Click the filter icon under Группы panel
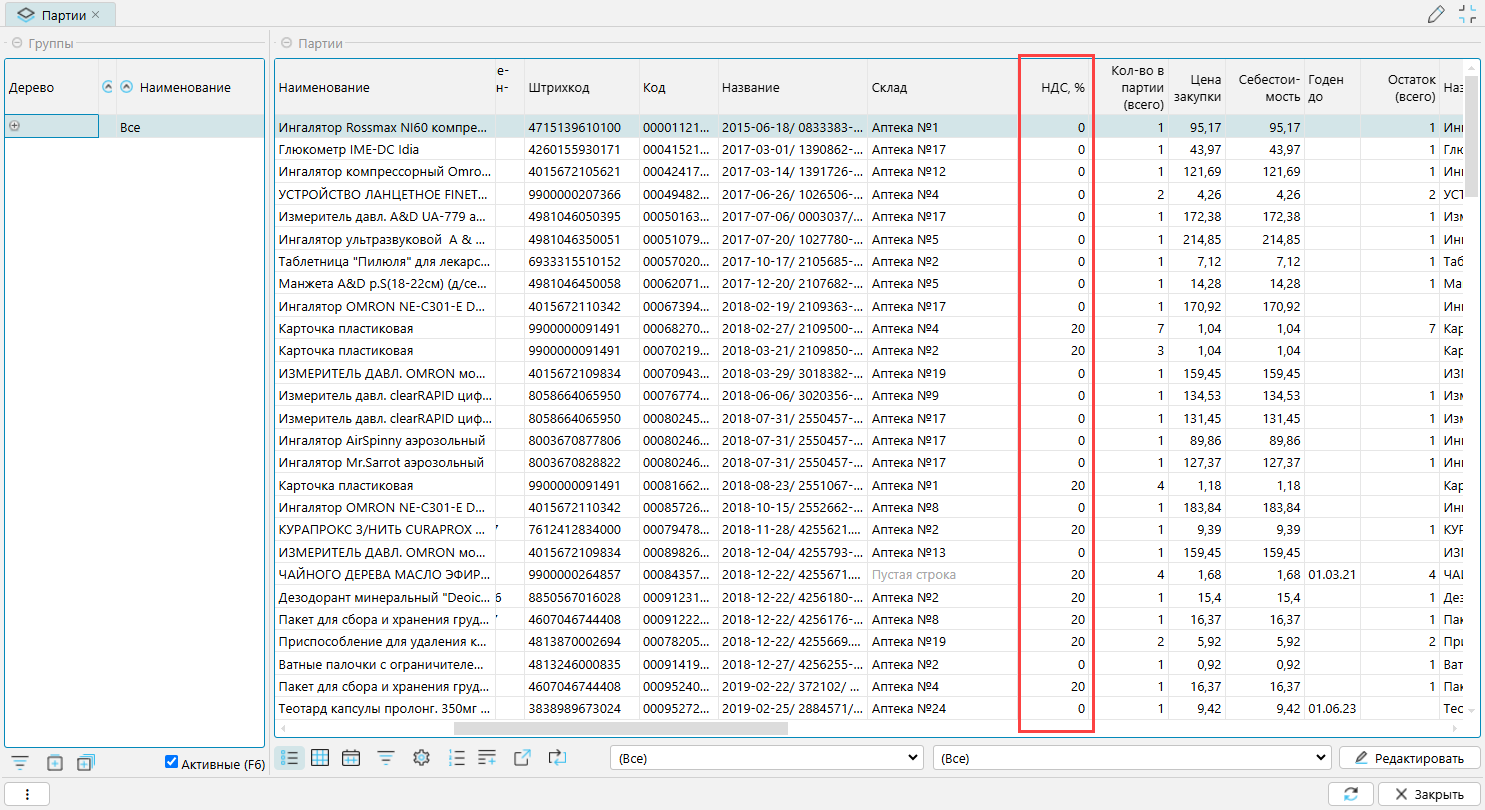The image size is (1485, 810). coord(19,763)
